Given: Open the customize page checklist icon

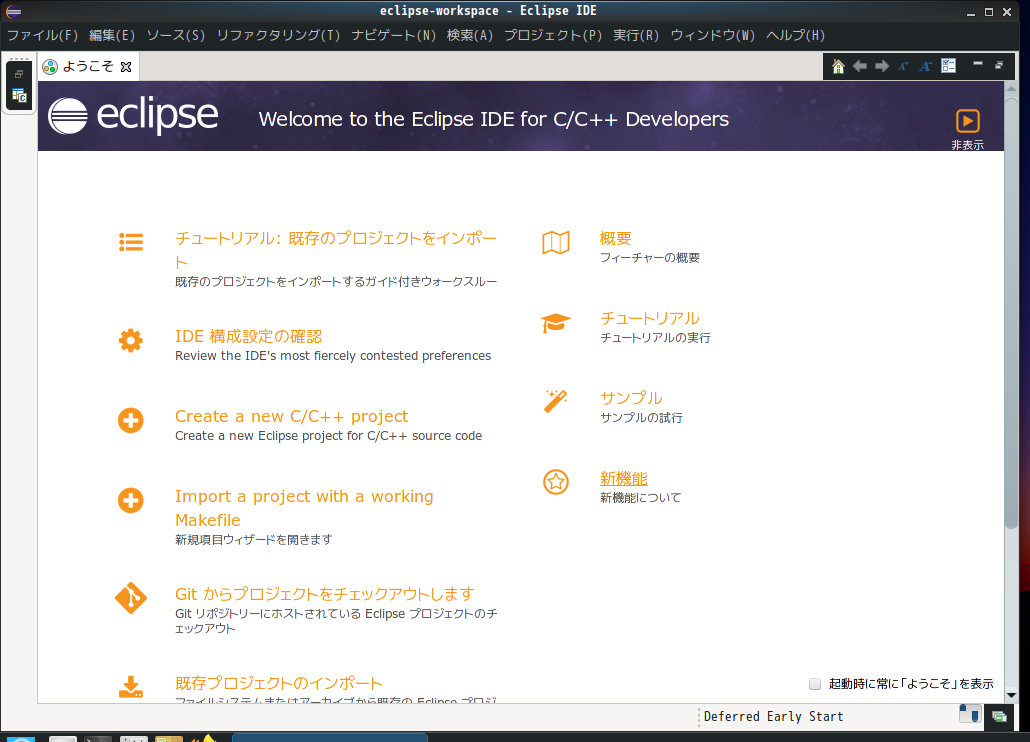Looking at the screenshot, I should pyautogui.click(x=949, y=66).
